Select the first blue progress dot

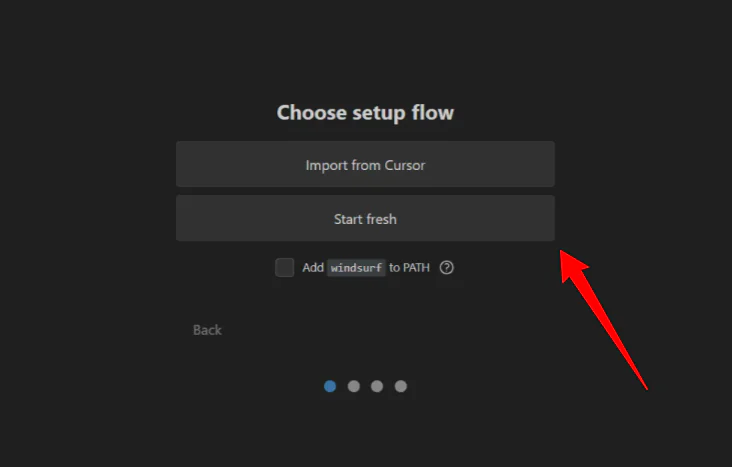330,386
